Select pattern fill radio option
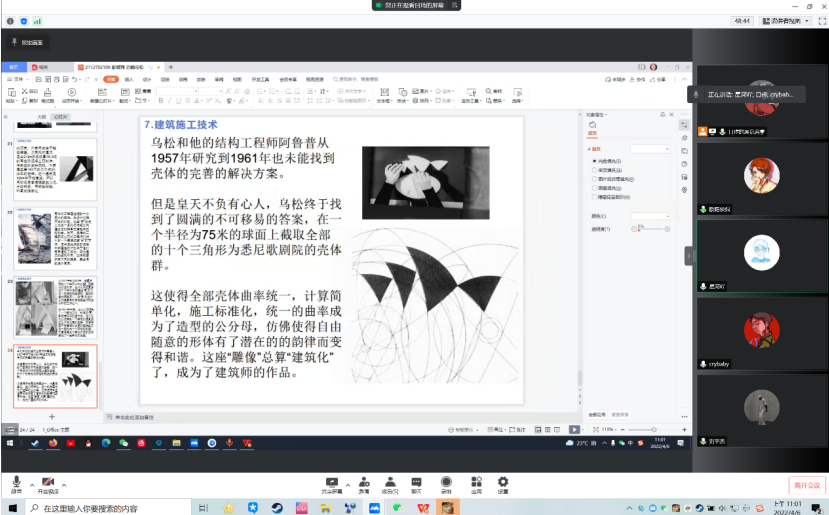 click(x=595, y=188)
